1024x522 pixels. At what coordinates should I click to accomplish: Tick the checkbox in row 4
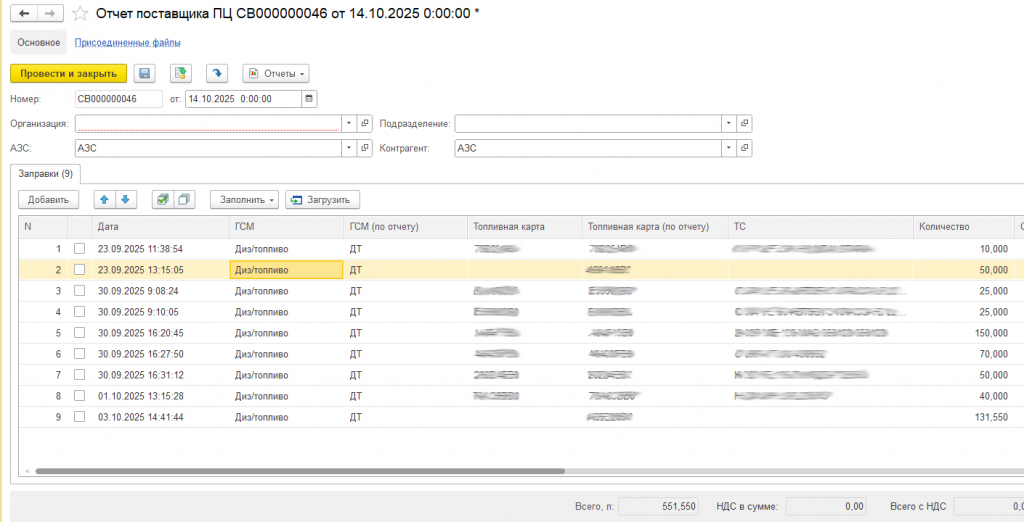79,312
